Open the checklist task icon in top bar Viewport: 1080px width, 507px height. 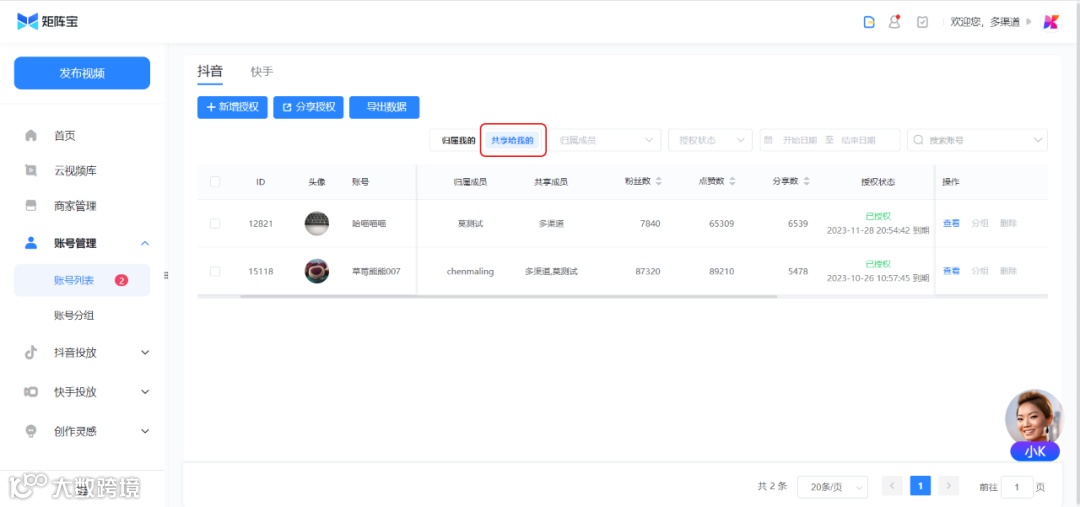tap(922, 22)
